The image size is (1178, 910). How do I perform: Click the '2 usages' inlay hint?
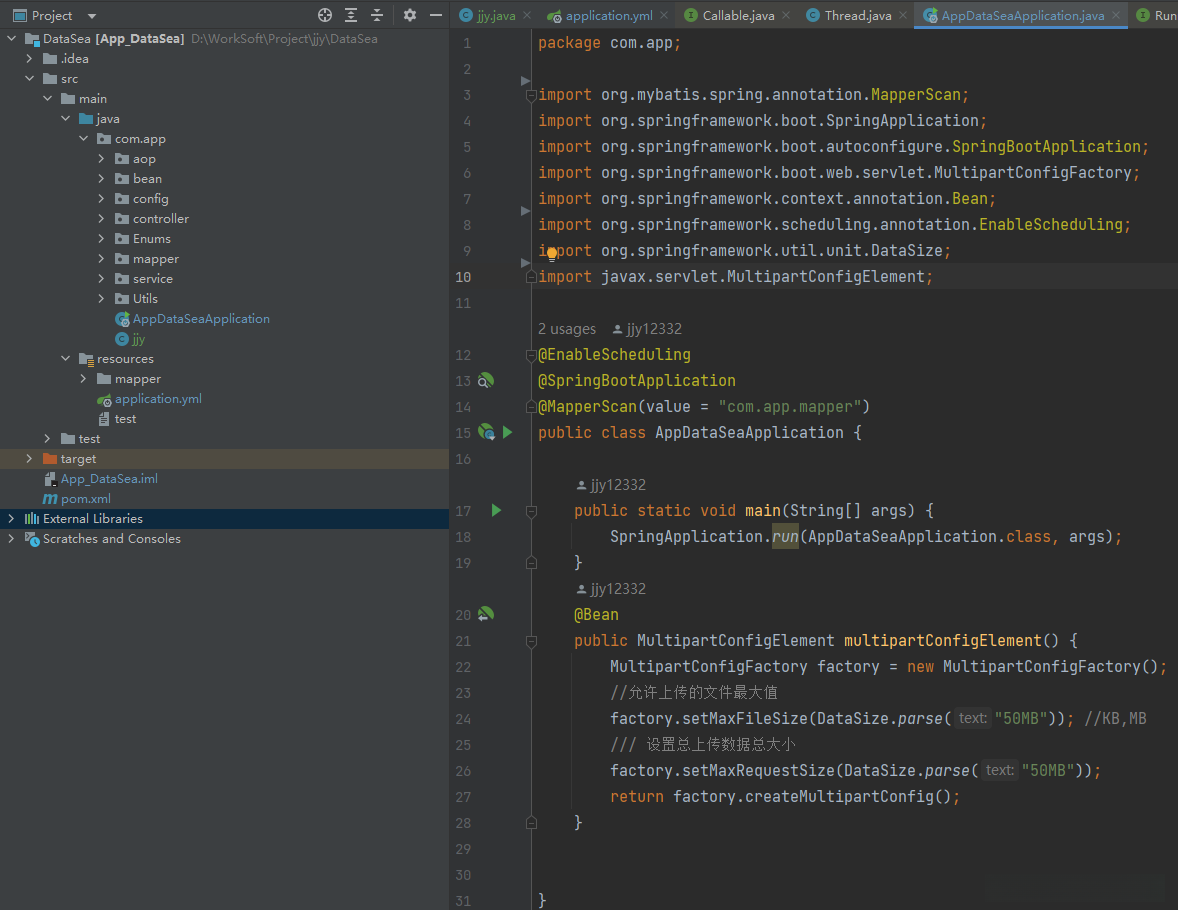coord(566,329)
